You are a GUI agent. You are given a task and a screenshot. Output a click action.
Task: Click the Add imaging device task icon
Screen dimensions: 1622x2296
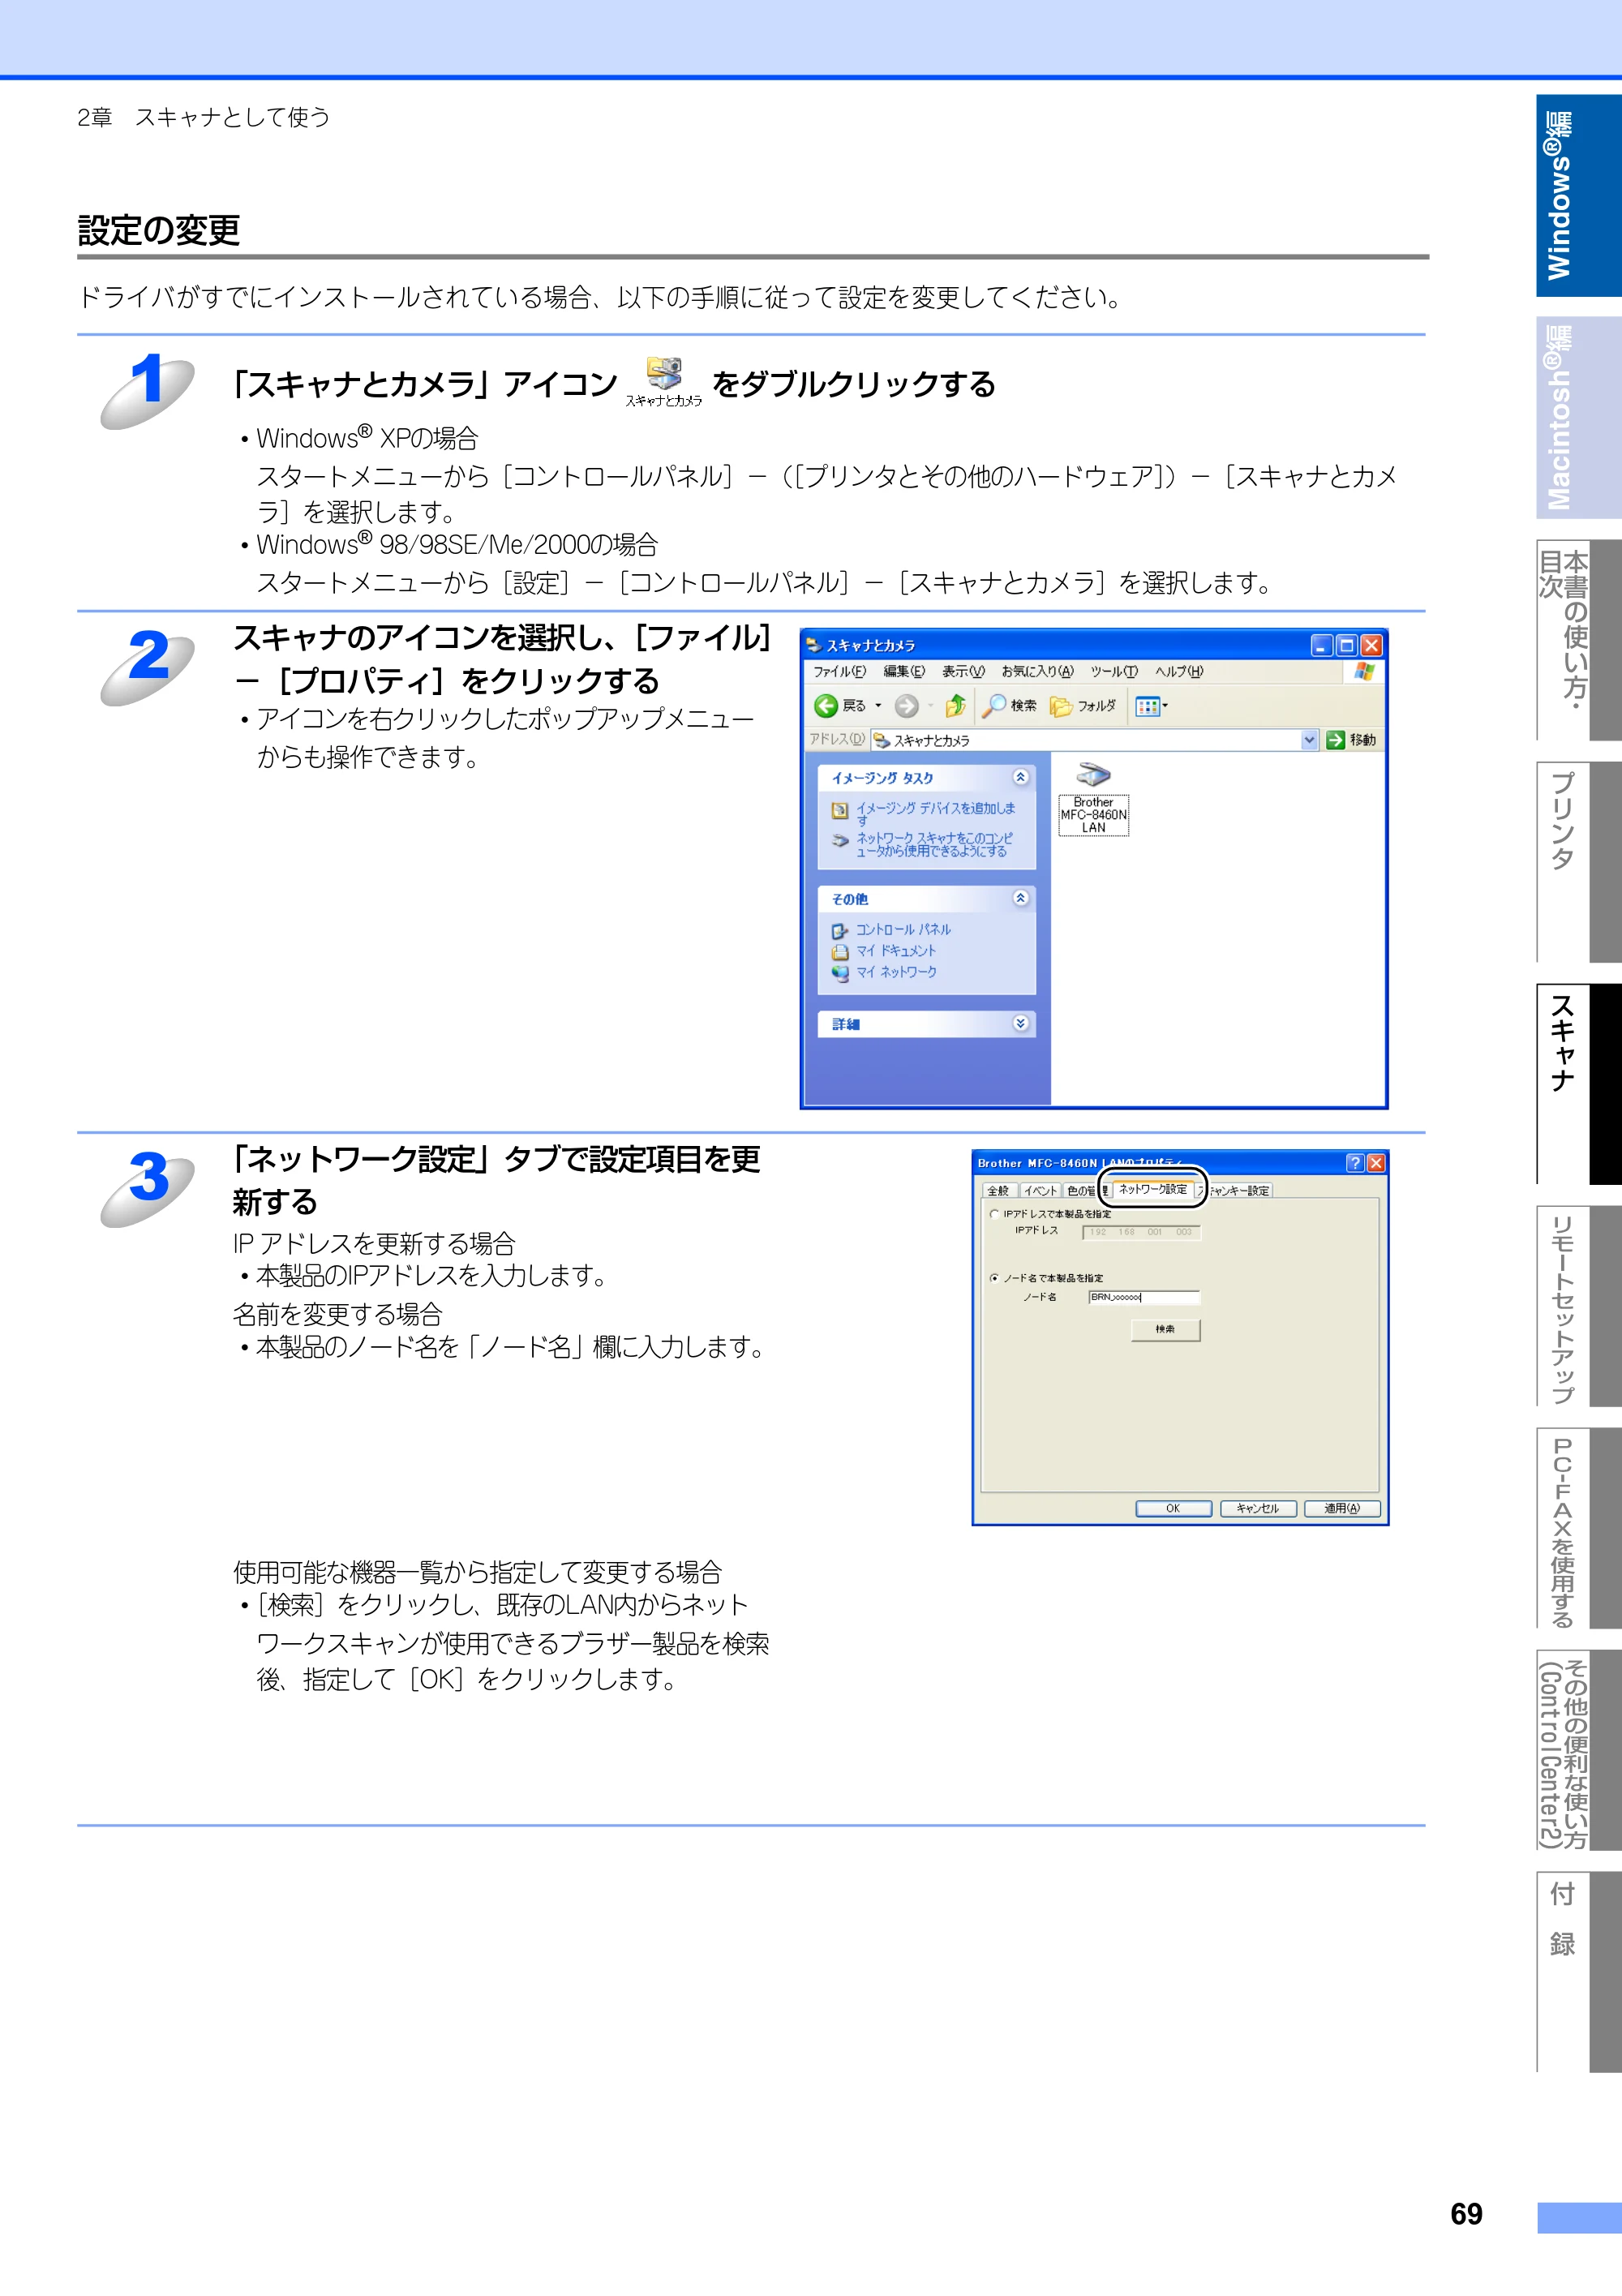click(x=840, y=810)
